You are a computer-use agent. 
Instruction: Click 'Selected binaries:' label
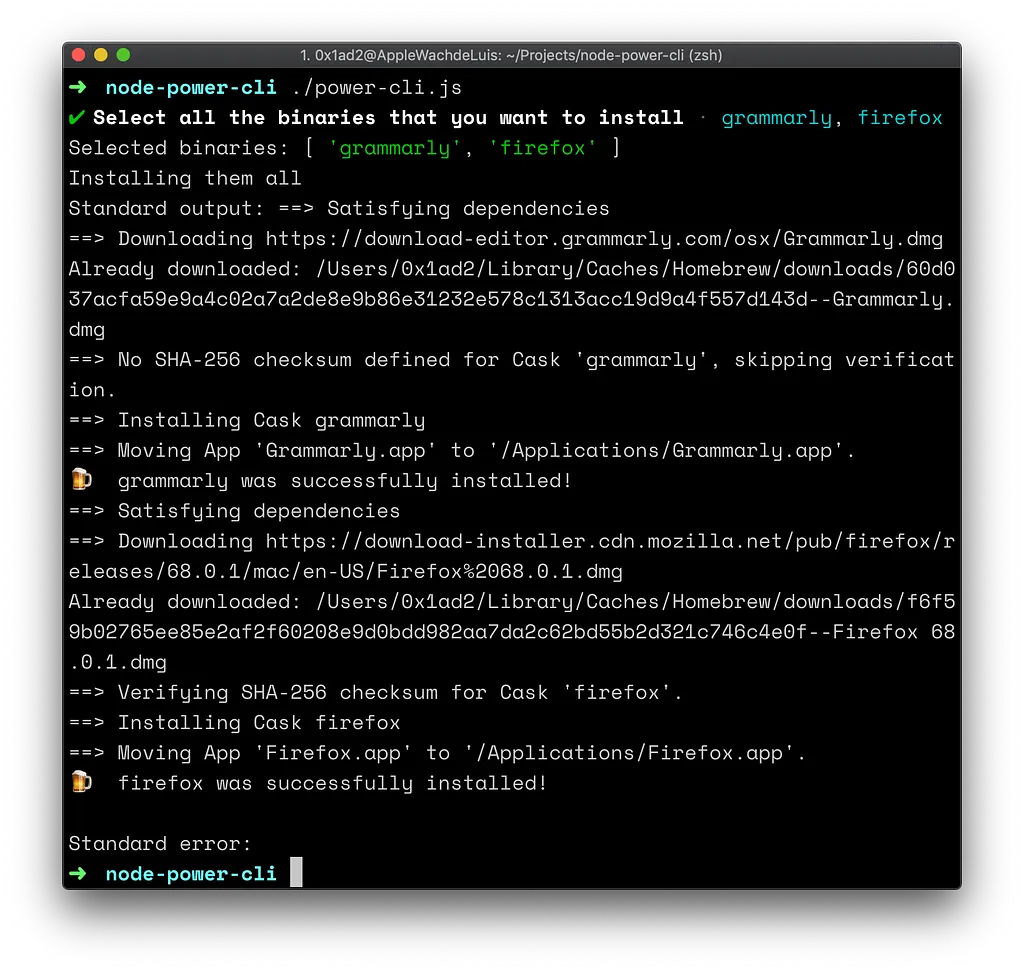tap(178, 148)
